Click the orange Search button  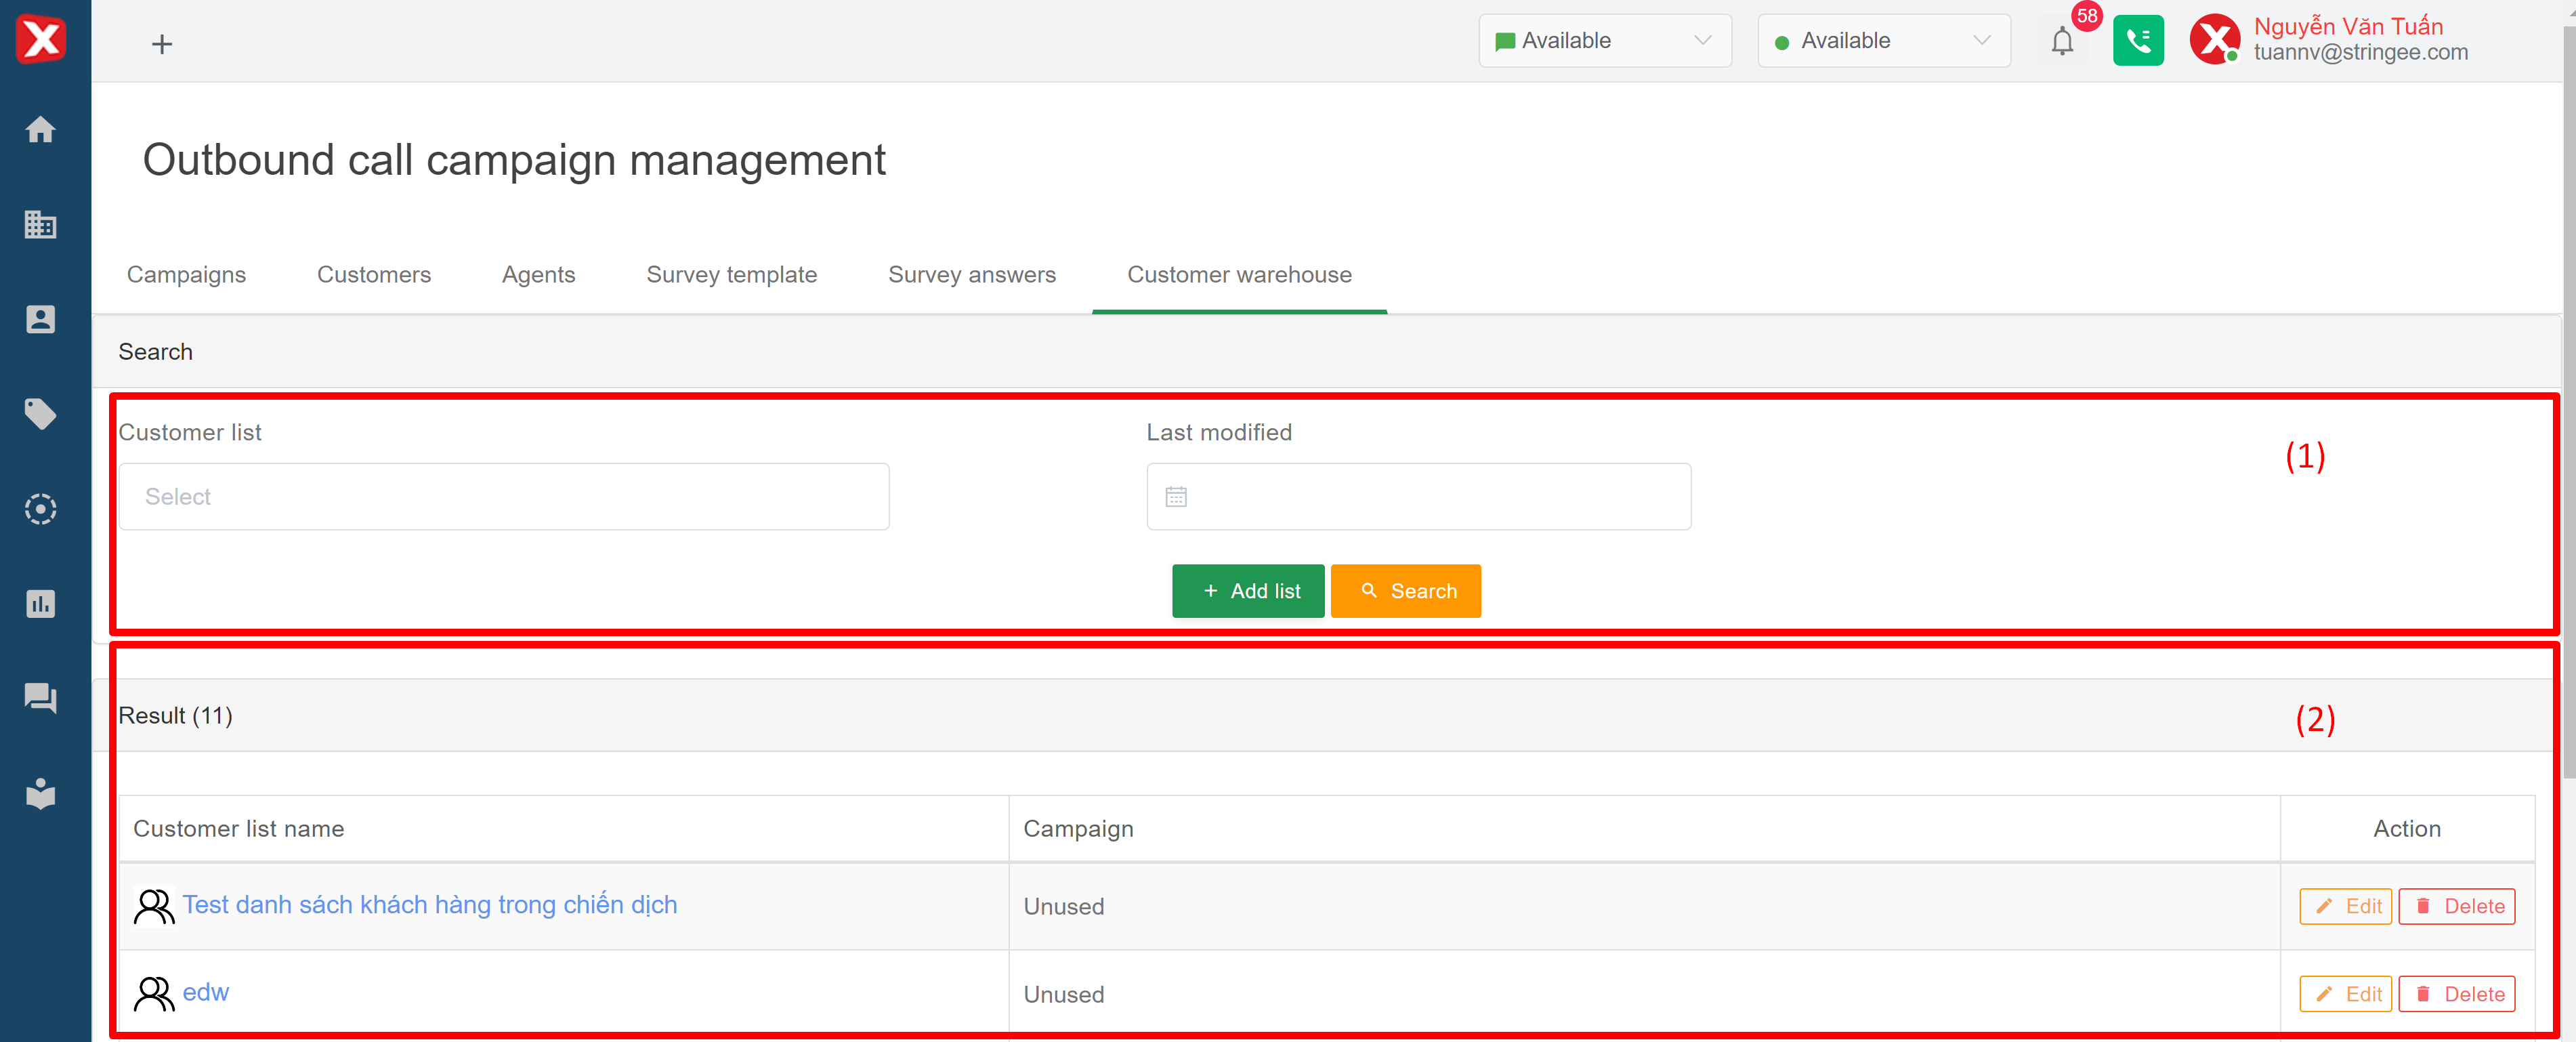click(1405, 591)
